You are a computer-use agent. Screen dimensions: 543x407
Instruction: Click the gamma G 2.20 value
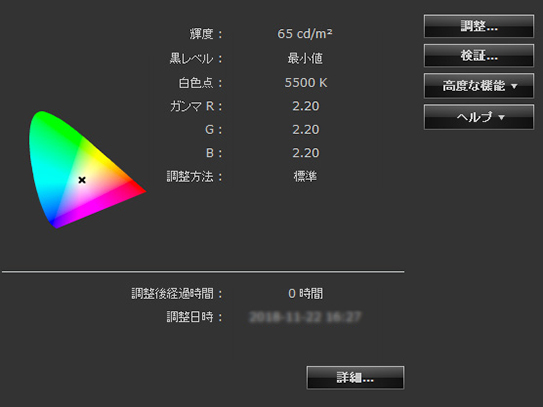[x=305, y=130]
